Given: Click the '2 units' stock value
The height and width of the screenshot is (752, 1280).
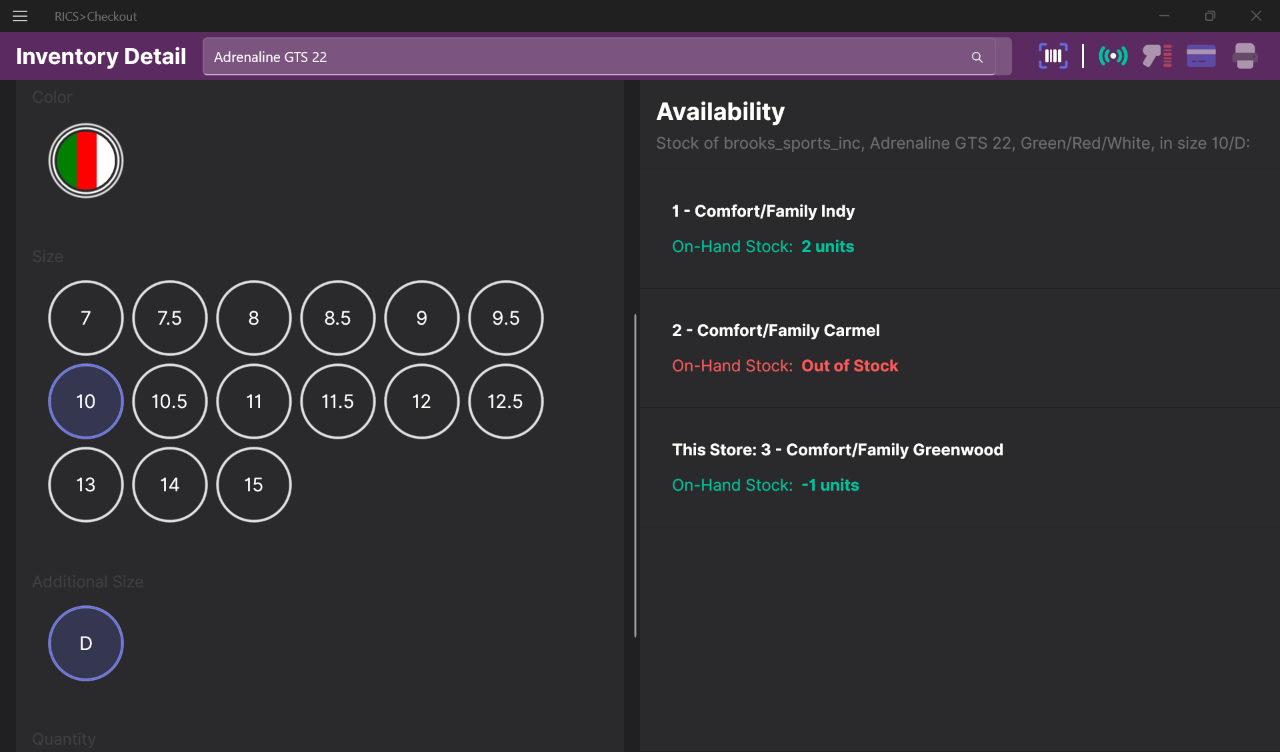Looking at the screenshot, I should point(828,246).
